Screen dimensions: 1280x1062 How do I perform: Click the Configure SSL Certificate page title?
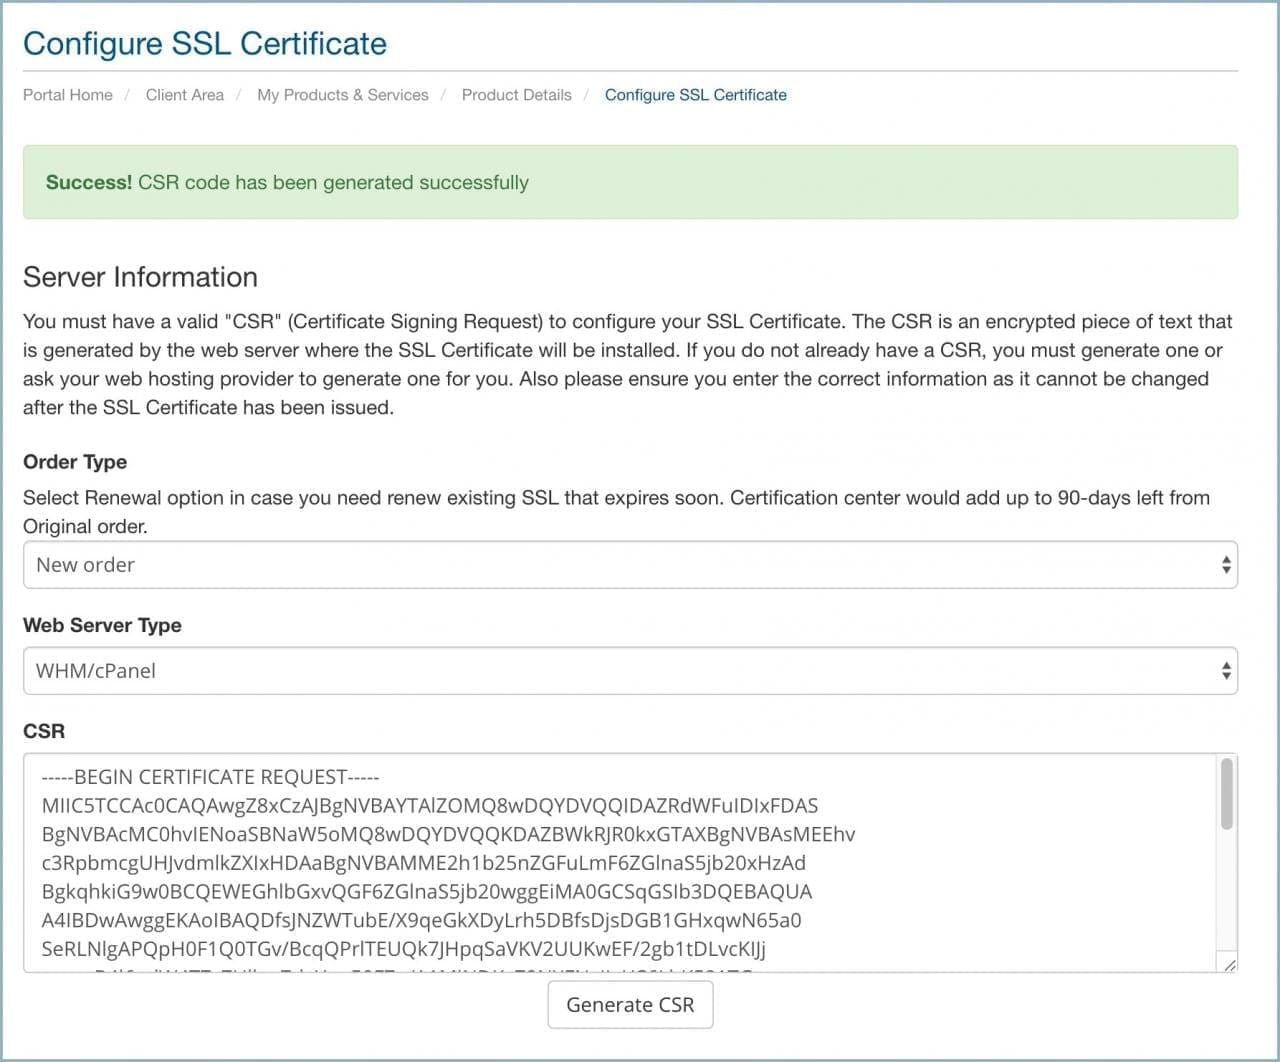tap(205, 43)
